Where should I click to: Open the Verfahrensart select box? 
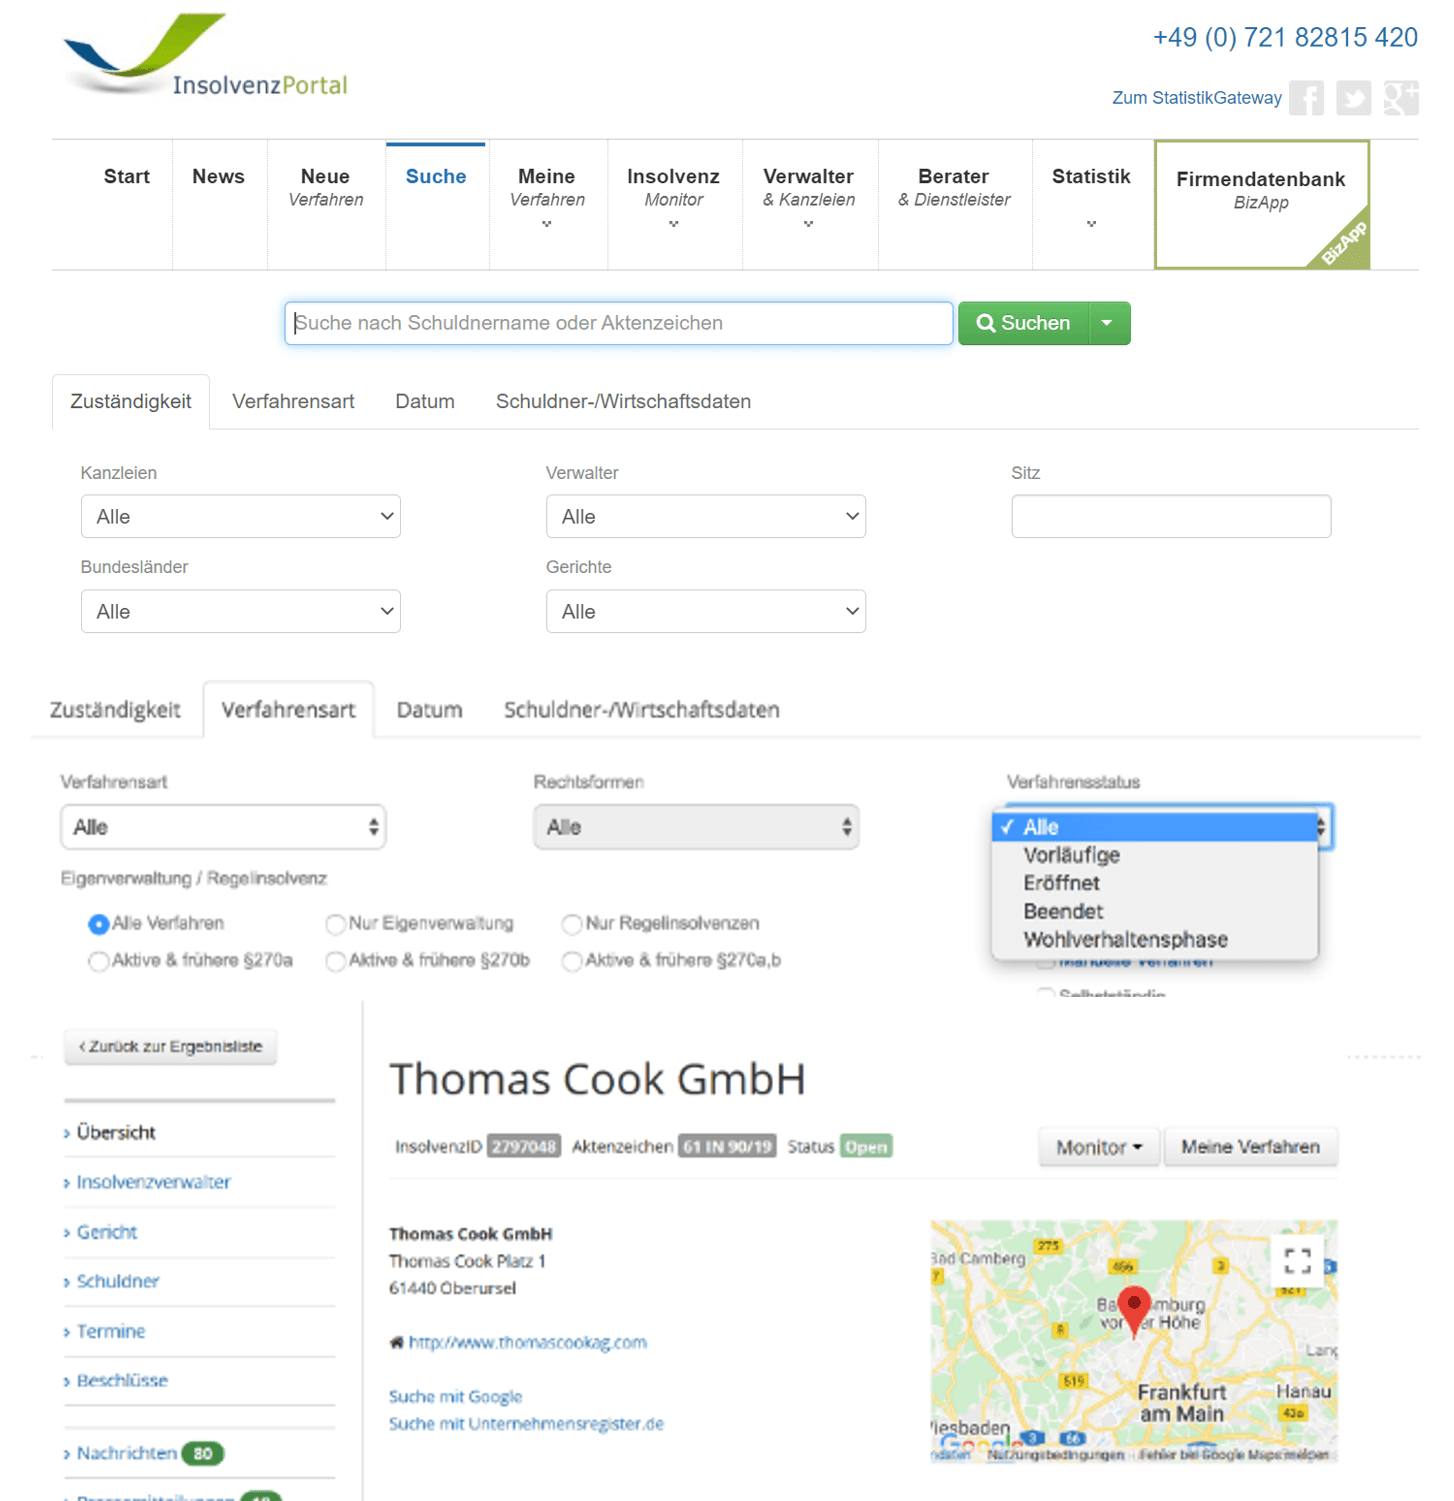pyautogui.click(x=223, y=827)
